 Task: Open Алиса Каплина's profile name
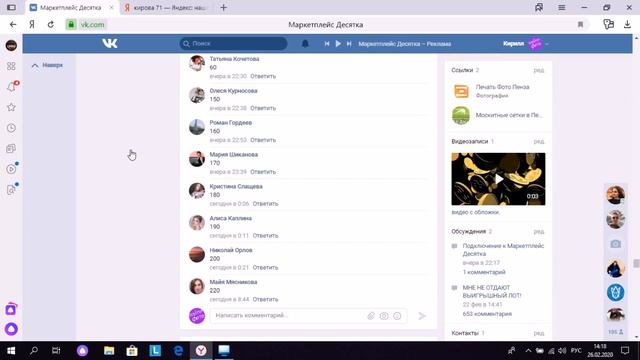tap(231, 218)
